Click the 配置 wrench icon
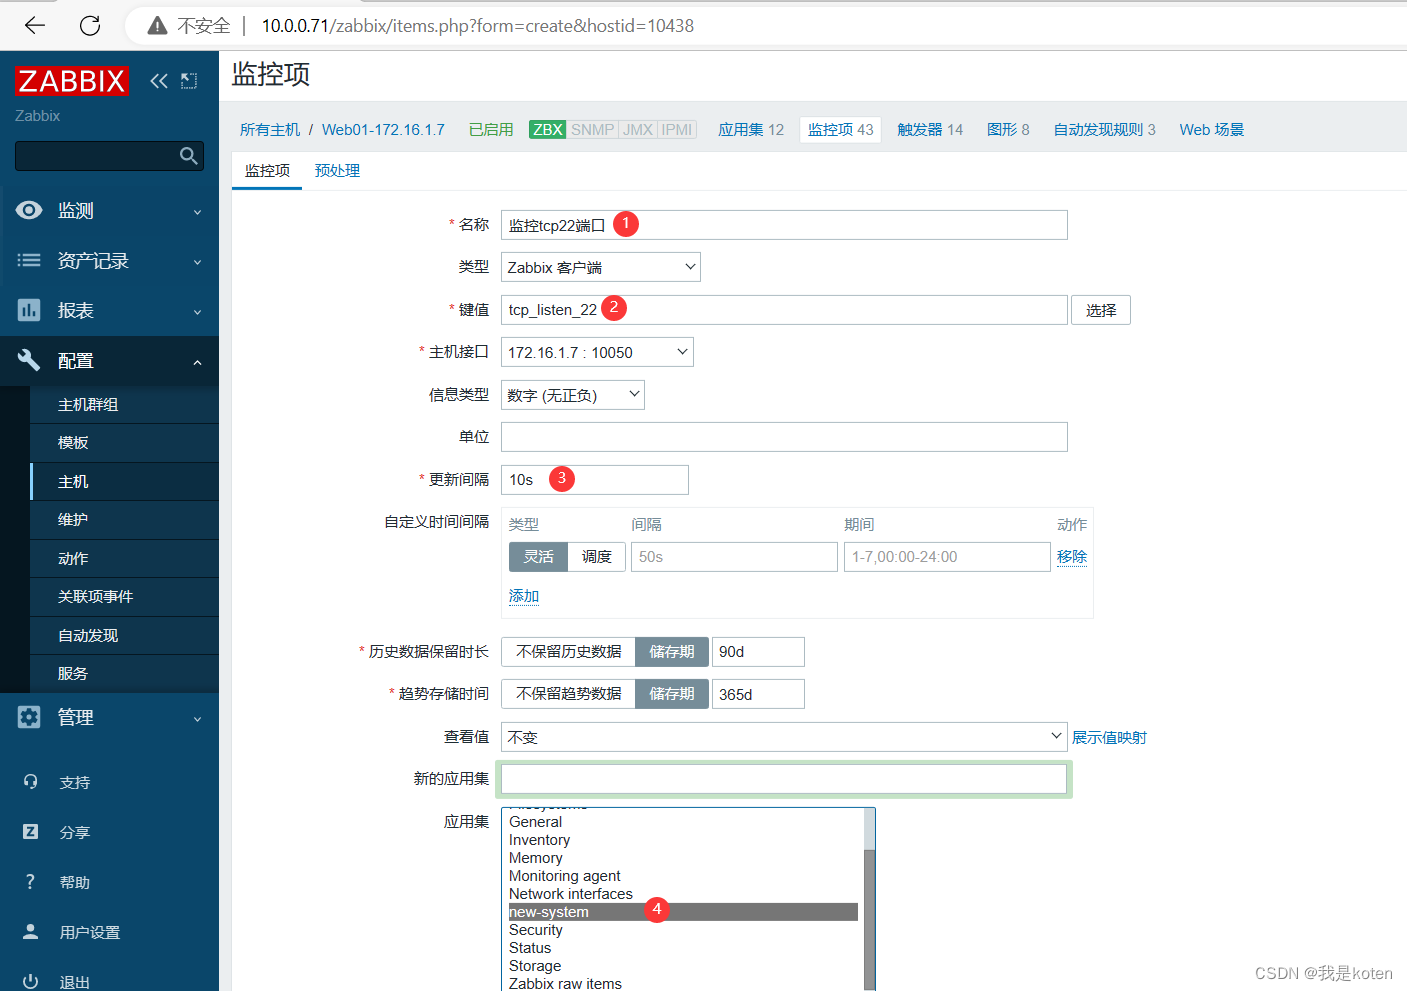 [29, 360]
